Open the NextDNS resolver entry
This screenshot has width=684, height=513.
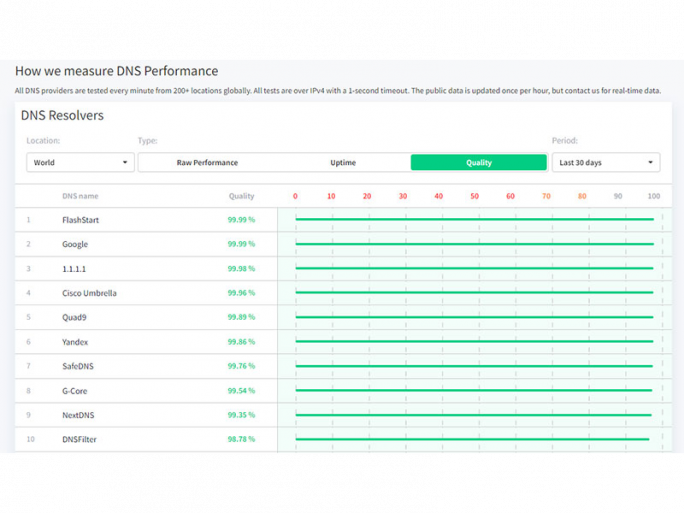tap(78, 415)
